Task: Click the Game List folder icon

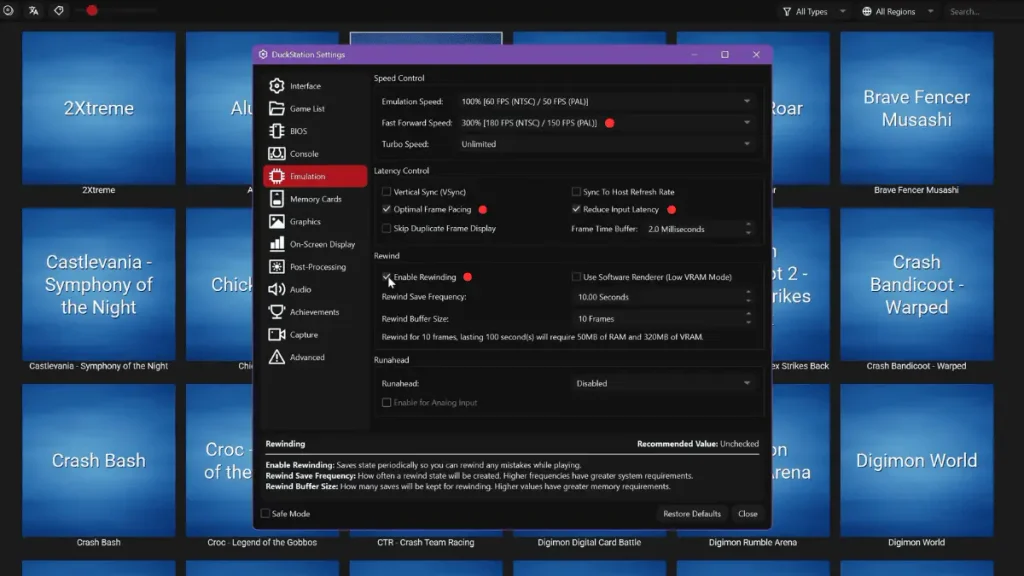Action: (x=277, y=108)
